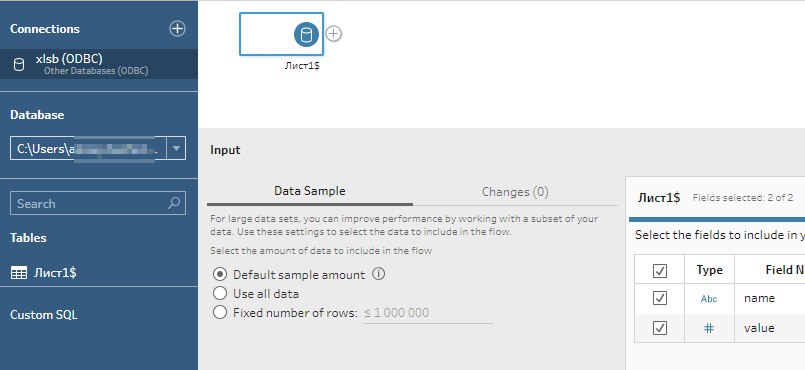Uncheck the value field checkbox
The image size is (805, 370).
(x=660, y=328)
